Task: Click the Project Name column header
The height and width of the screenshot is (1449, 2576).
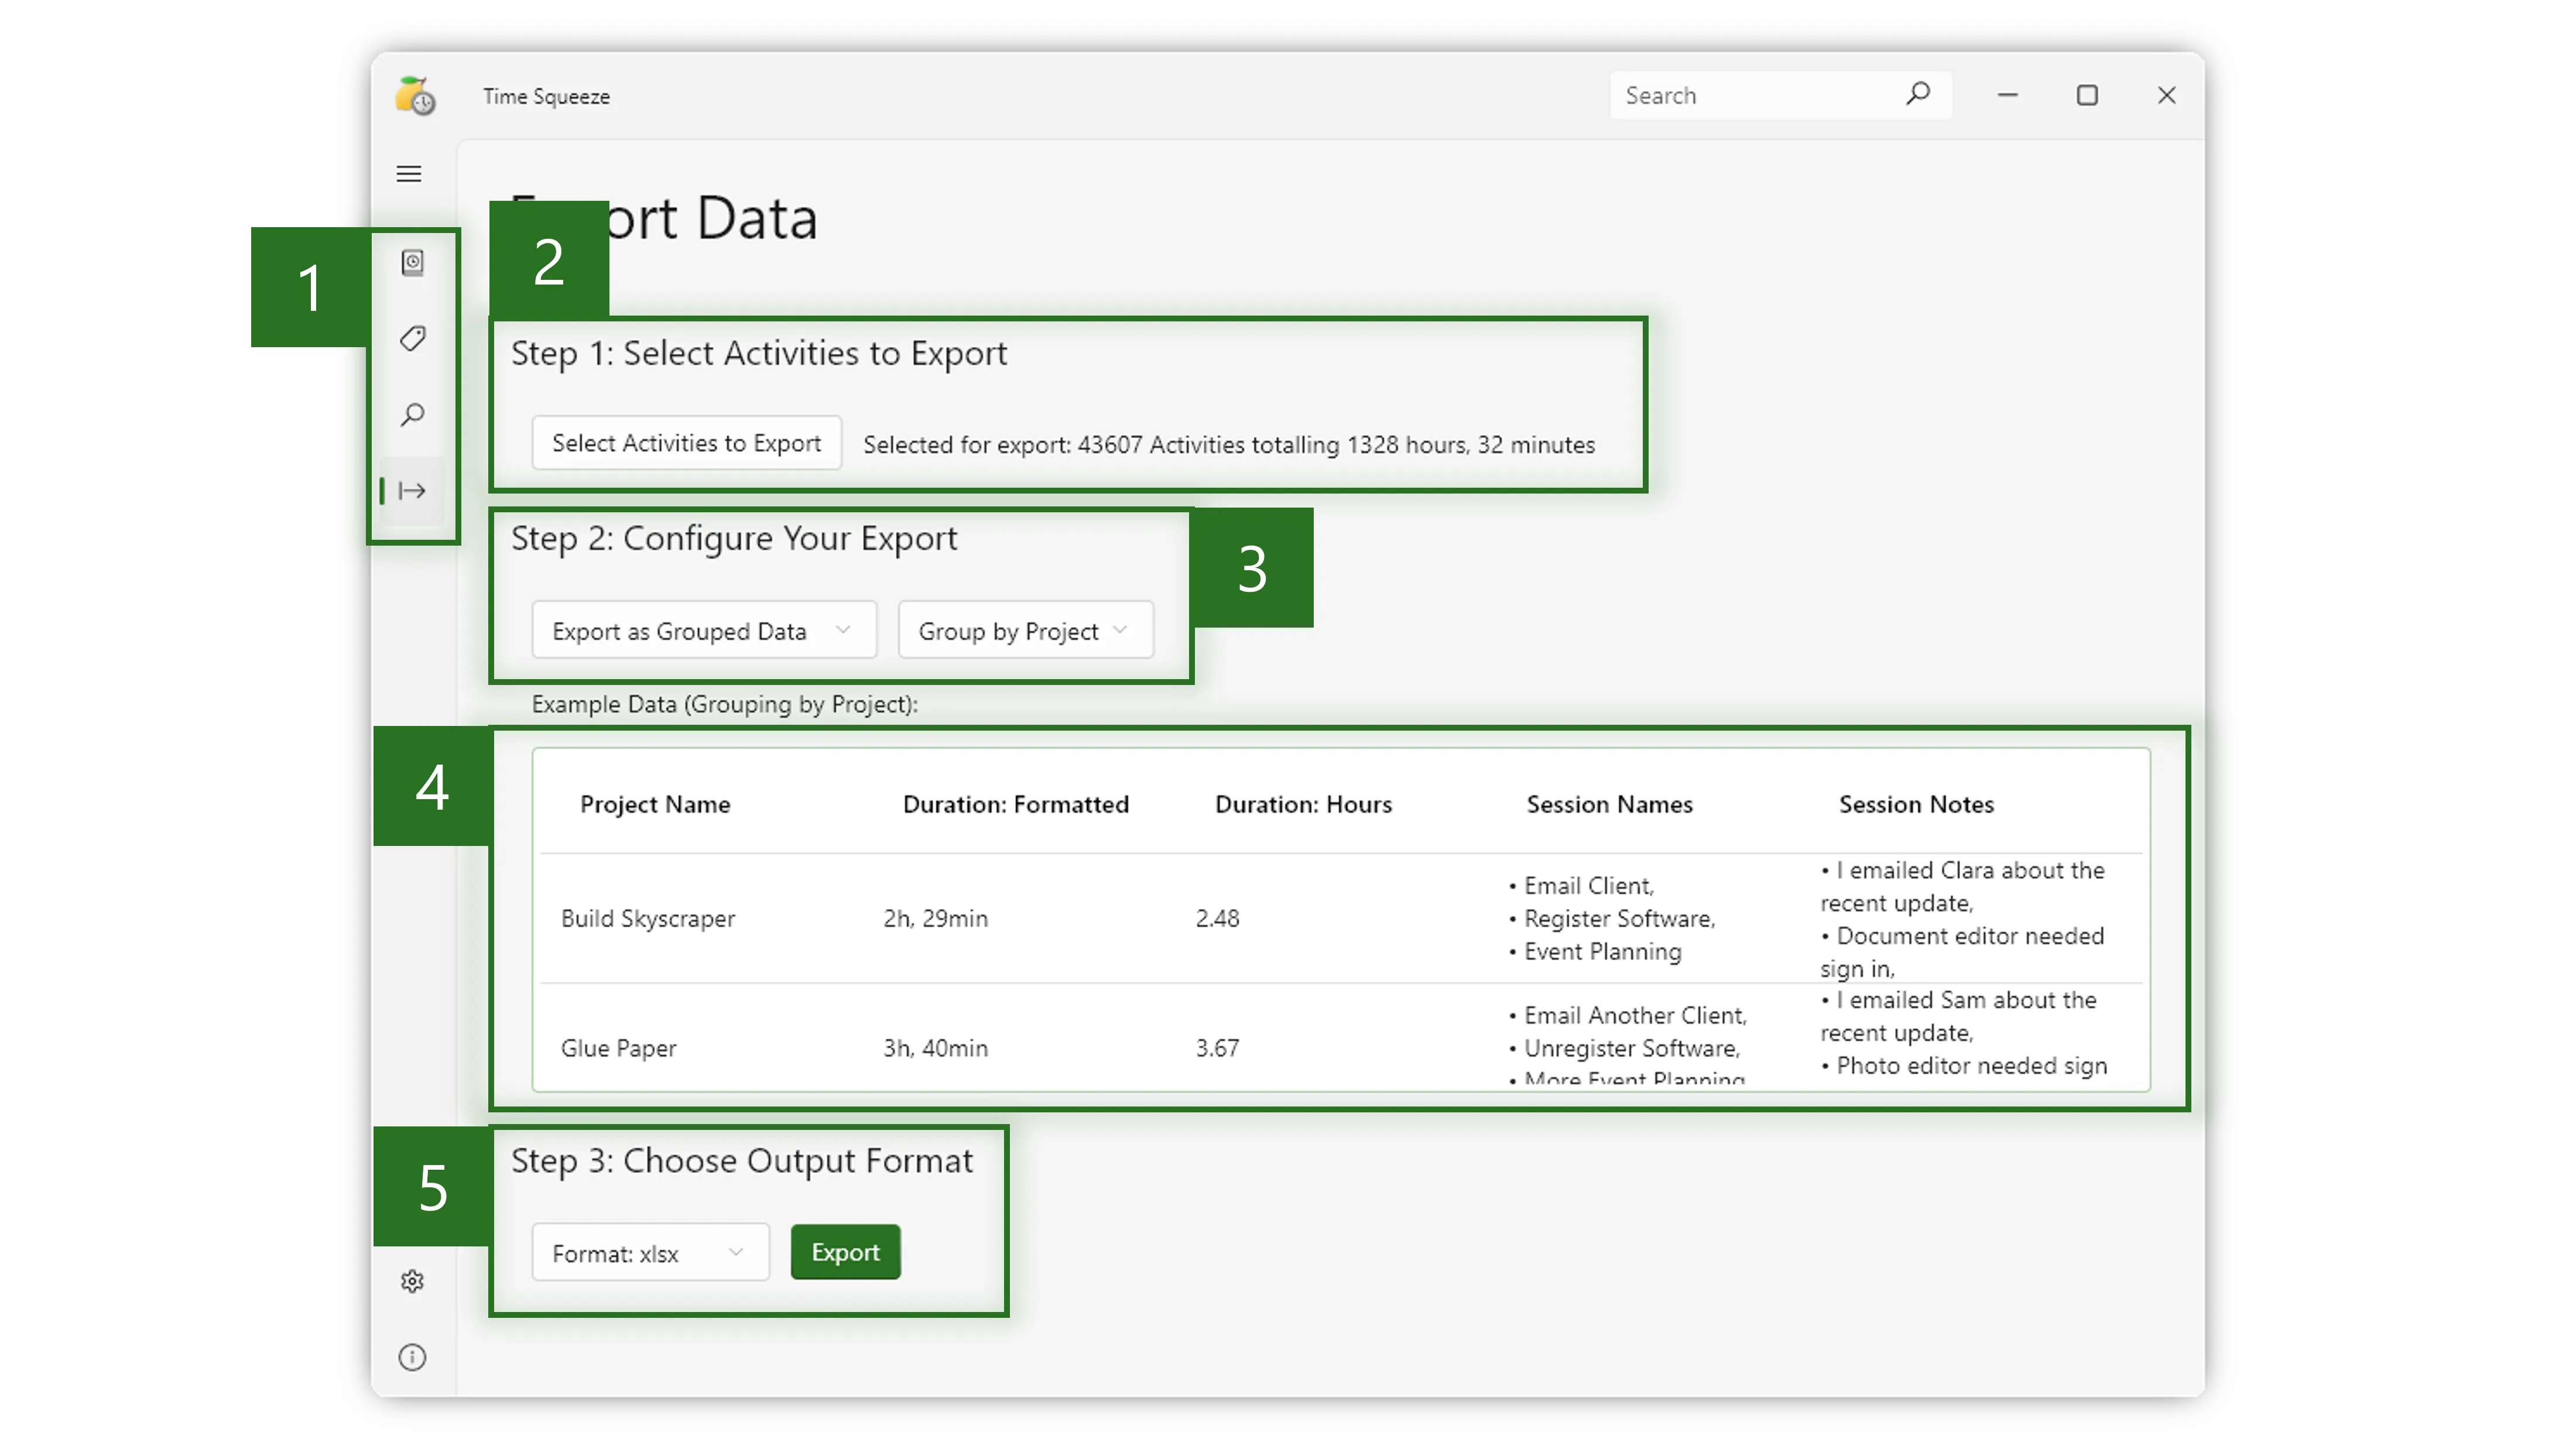Action: pos(655,804)
